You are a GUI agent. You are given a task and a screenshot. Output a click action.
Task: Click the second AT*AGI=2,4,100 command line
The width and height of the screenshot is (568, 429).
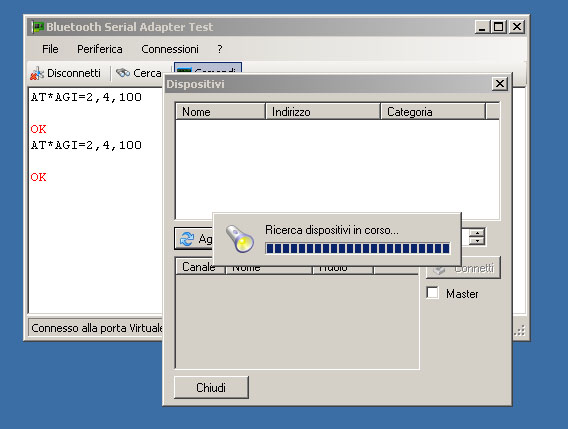pos(86,145)
